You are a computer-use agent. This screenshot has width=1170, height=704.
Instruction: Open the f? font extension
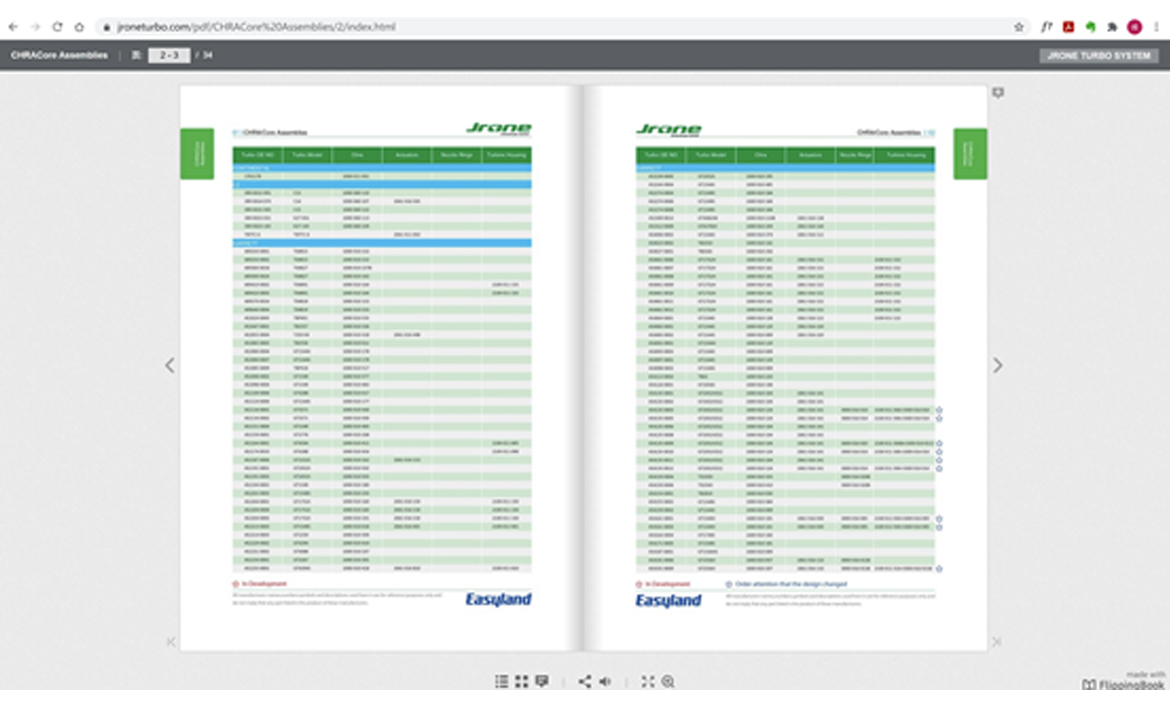[x=1047, y=27]
